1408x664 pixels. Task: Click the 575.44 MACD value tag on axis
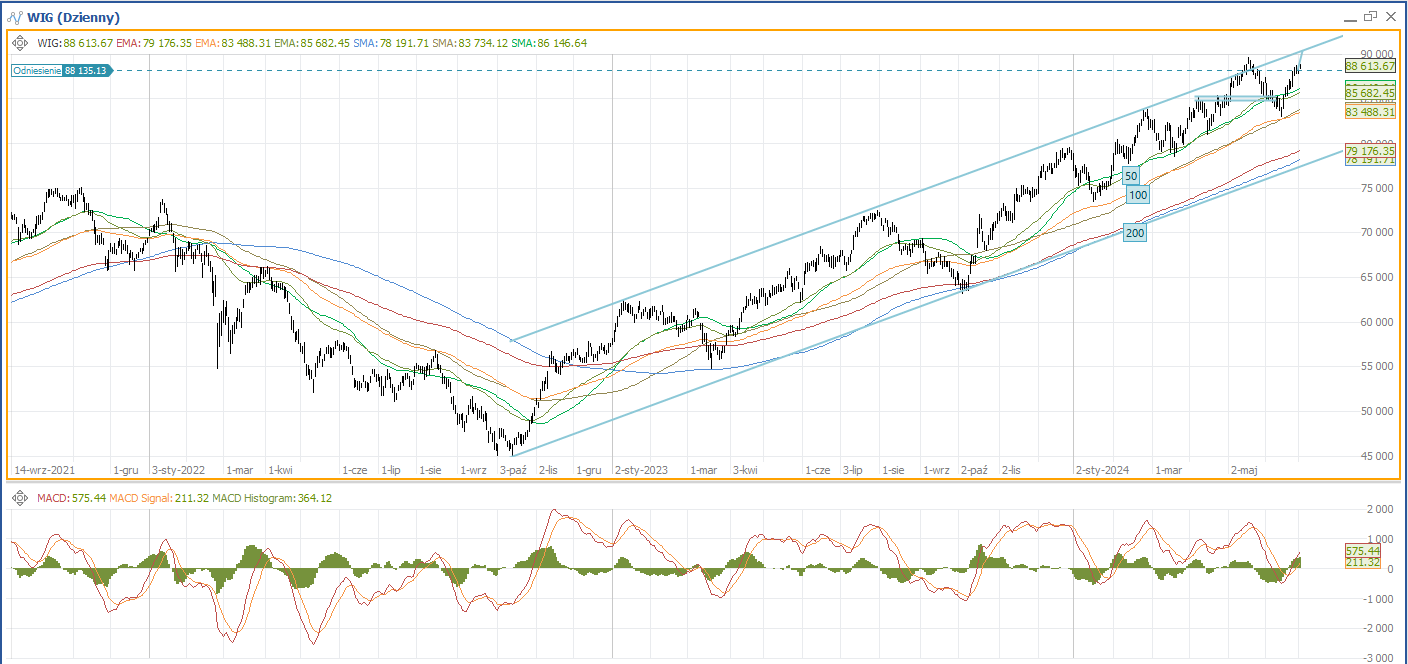click(1363, 551)
